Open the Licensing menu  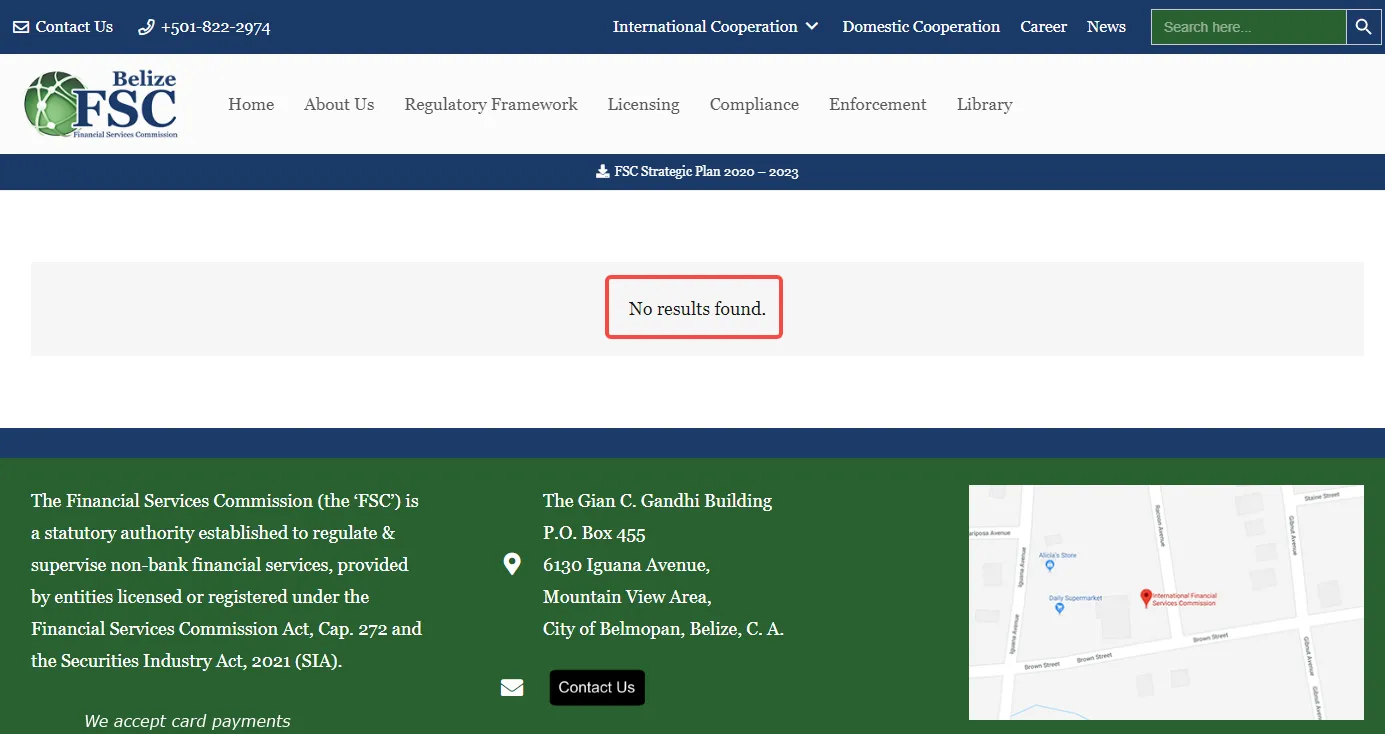[643, 104]
